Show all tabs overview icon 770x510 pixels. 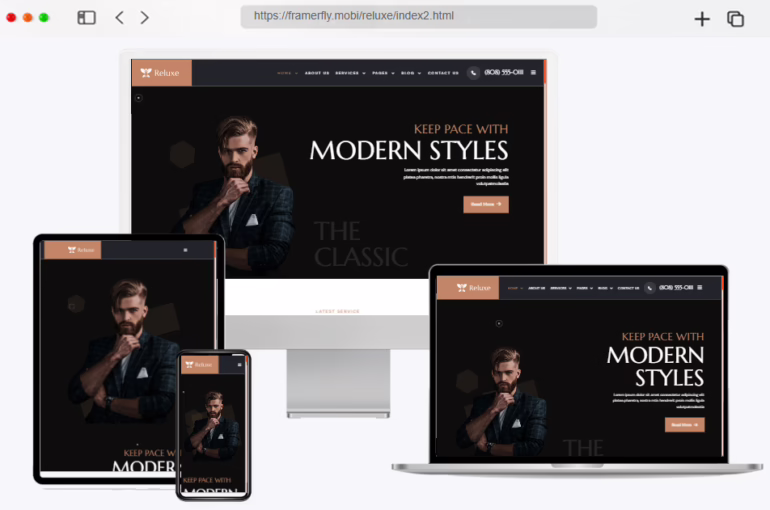point(735,19)
